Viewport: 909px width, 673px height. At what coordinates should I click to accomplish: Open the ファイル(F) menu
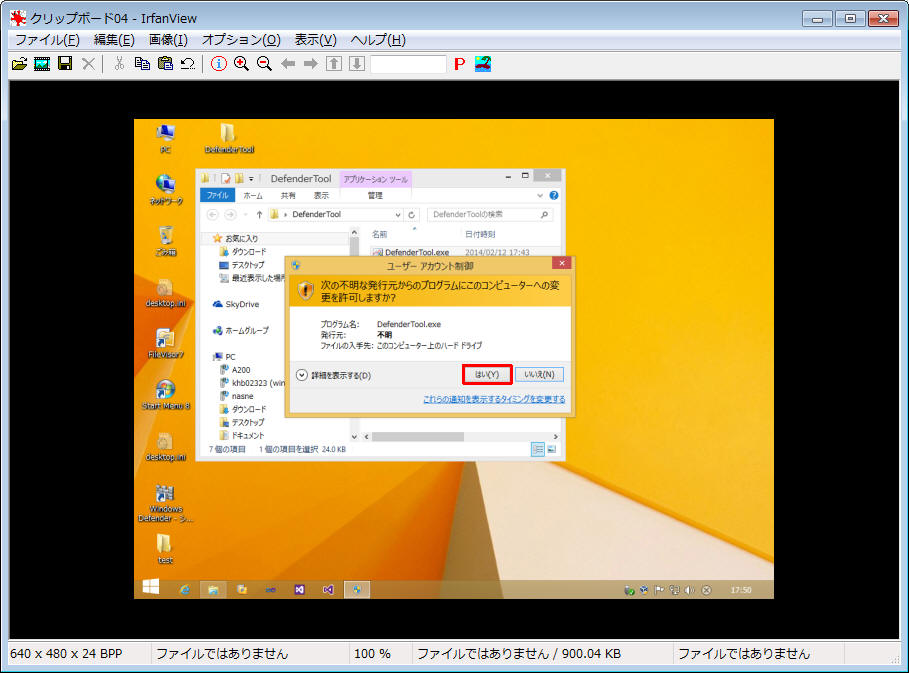(47, 40)
